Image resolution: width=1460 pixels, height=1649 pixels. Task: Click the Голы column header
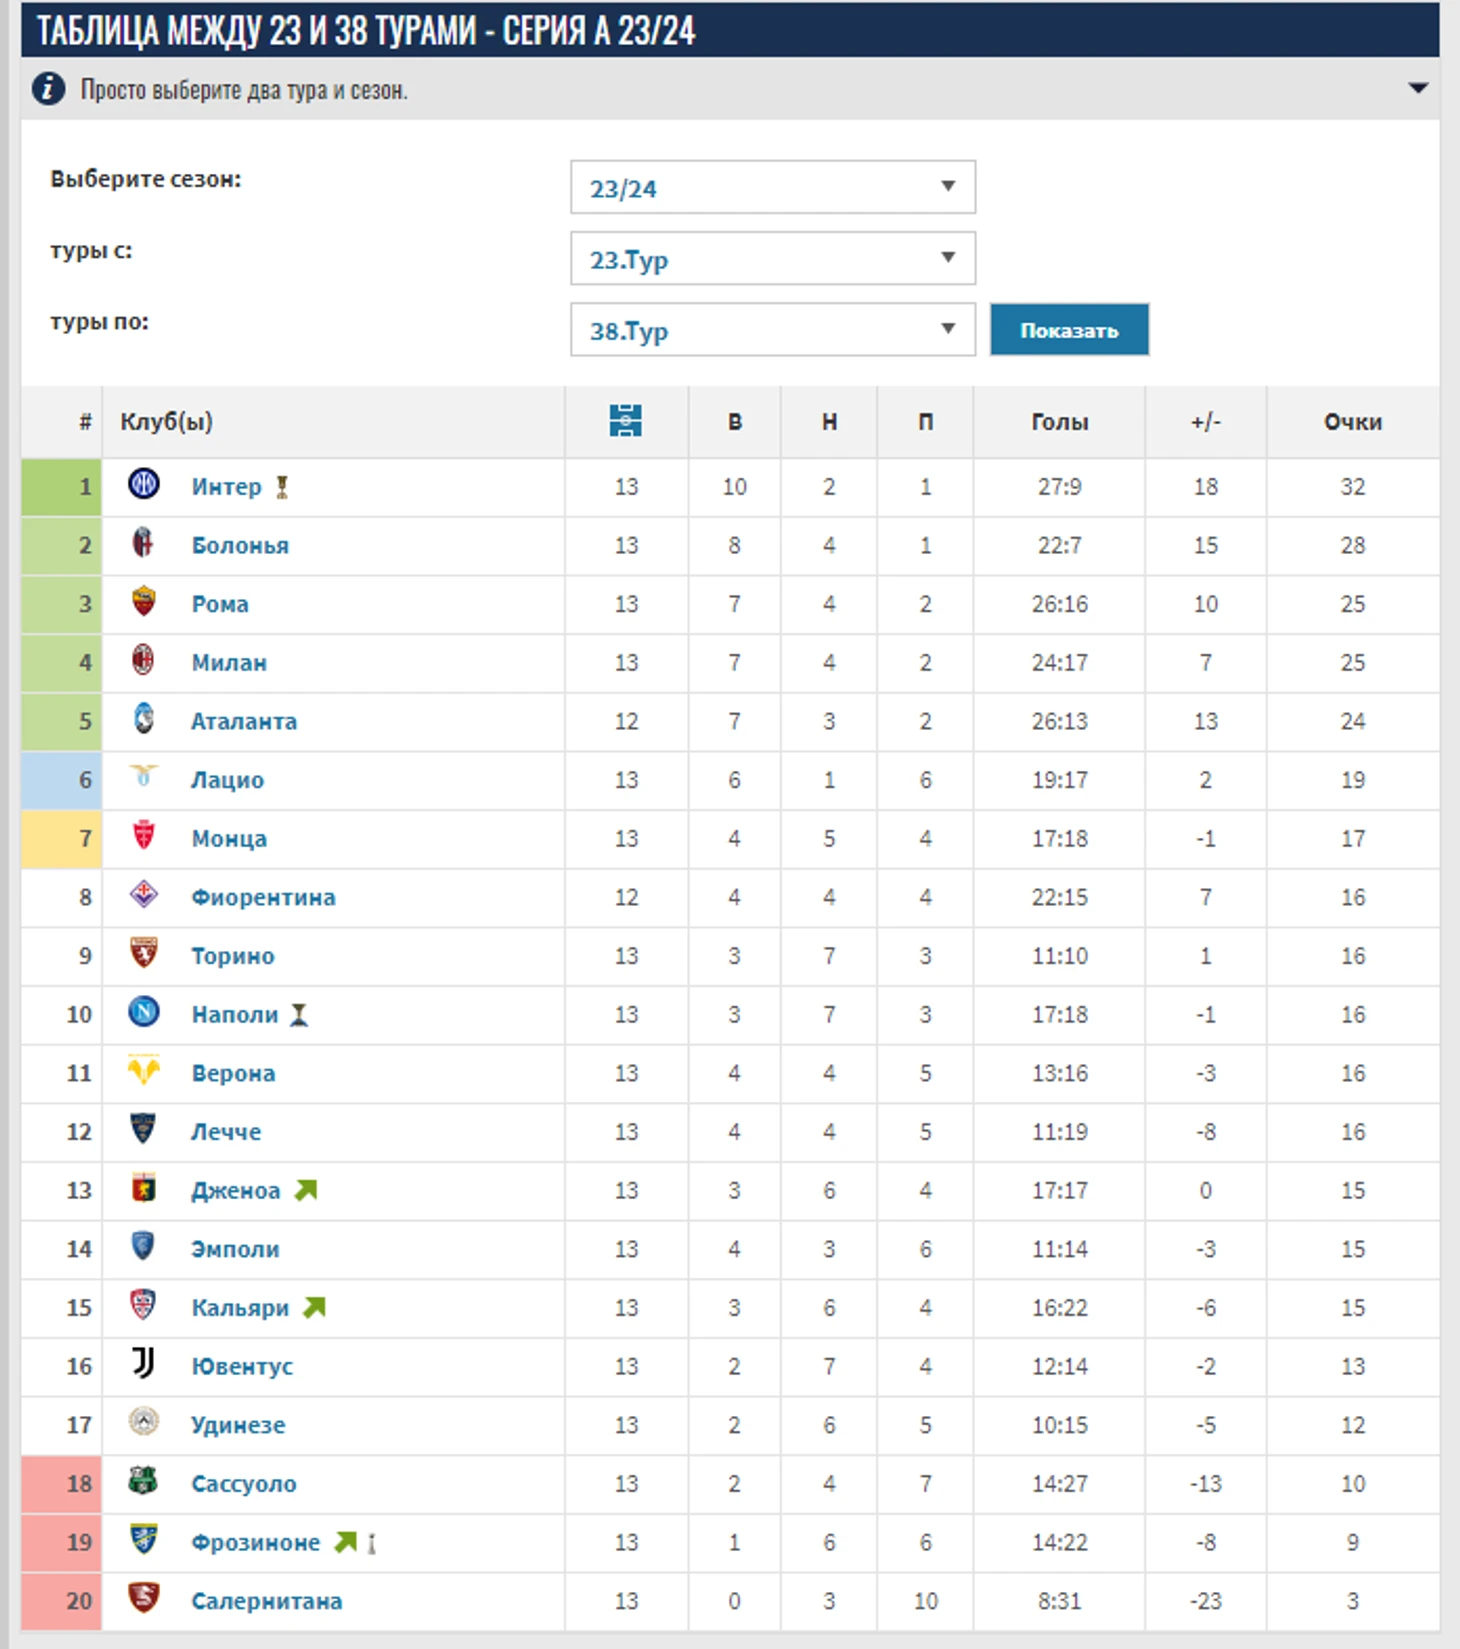point(1060,422)
